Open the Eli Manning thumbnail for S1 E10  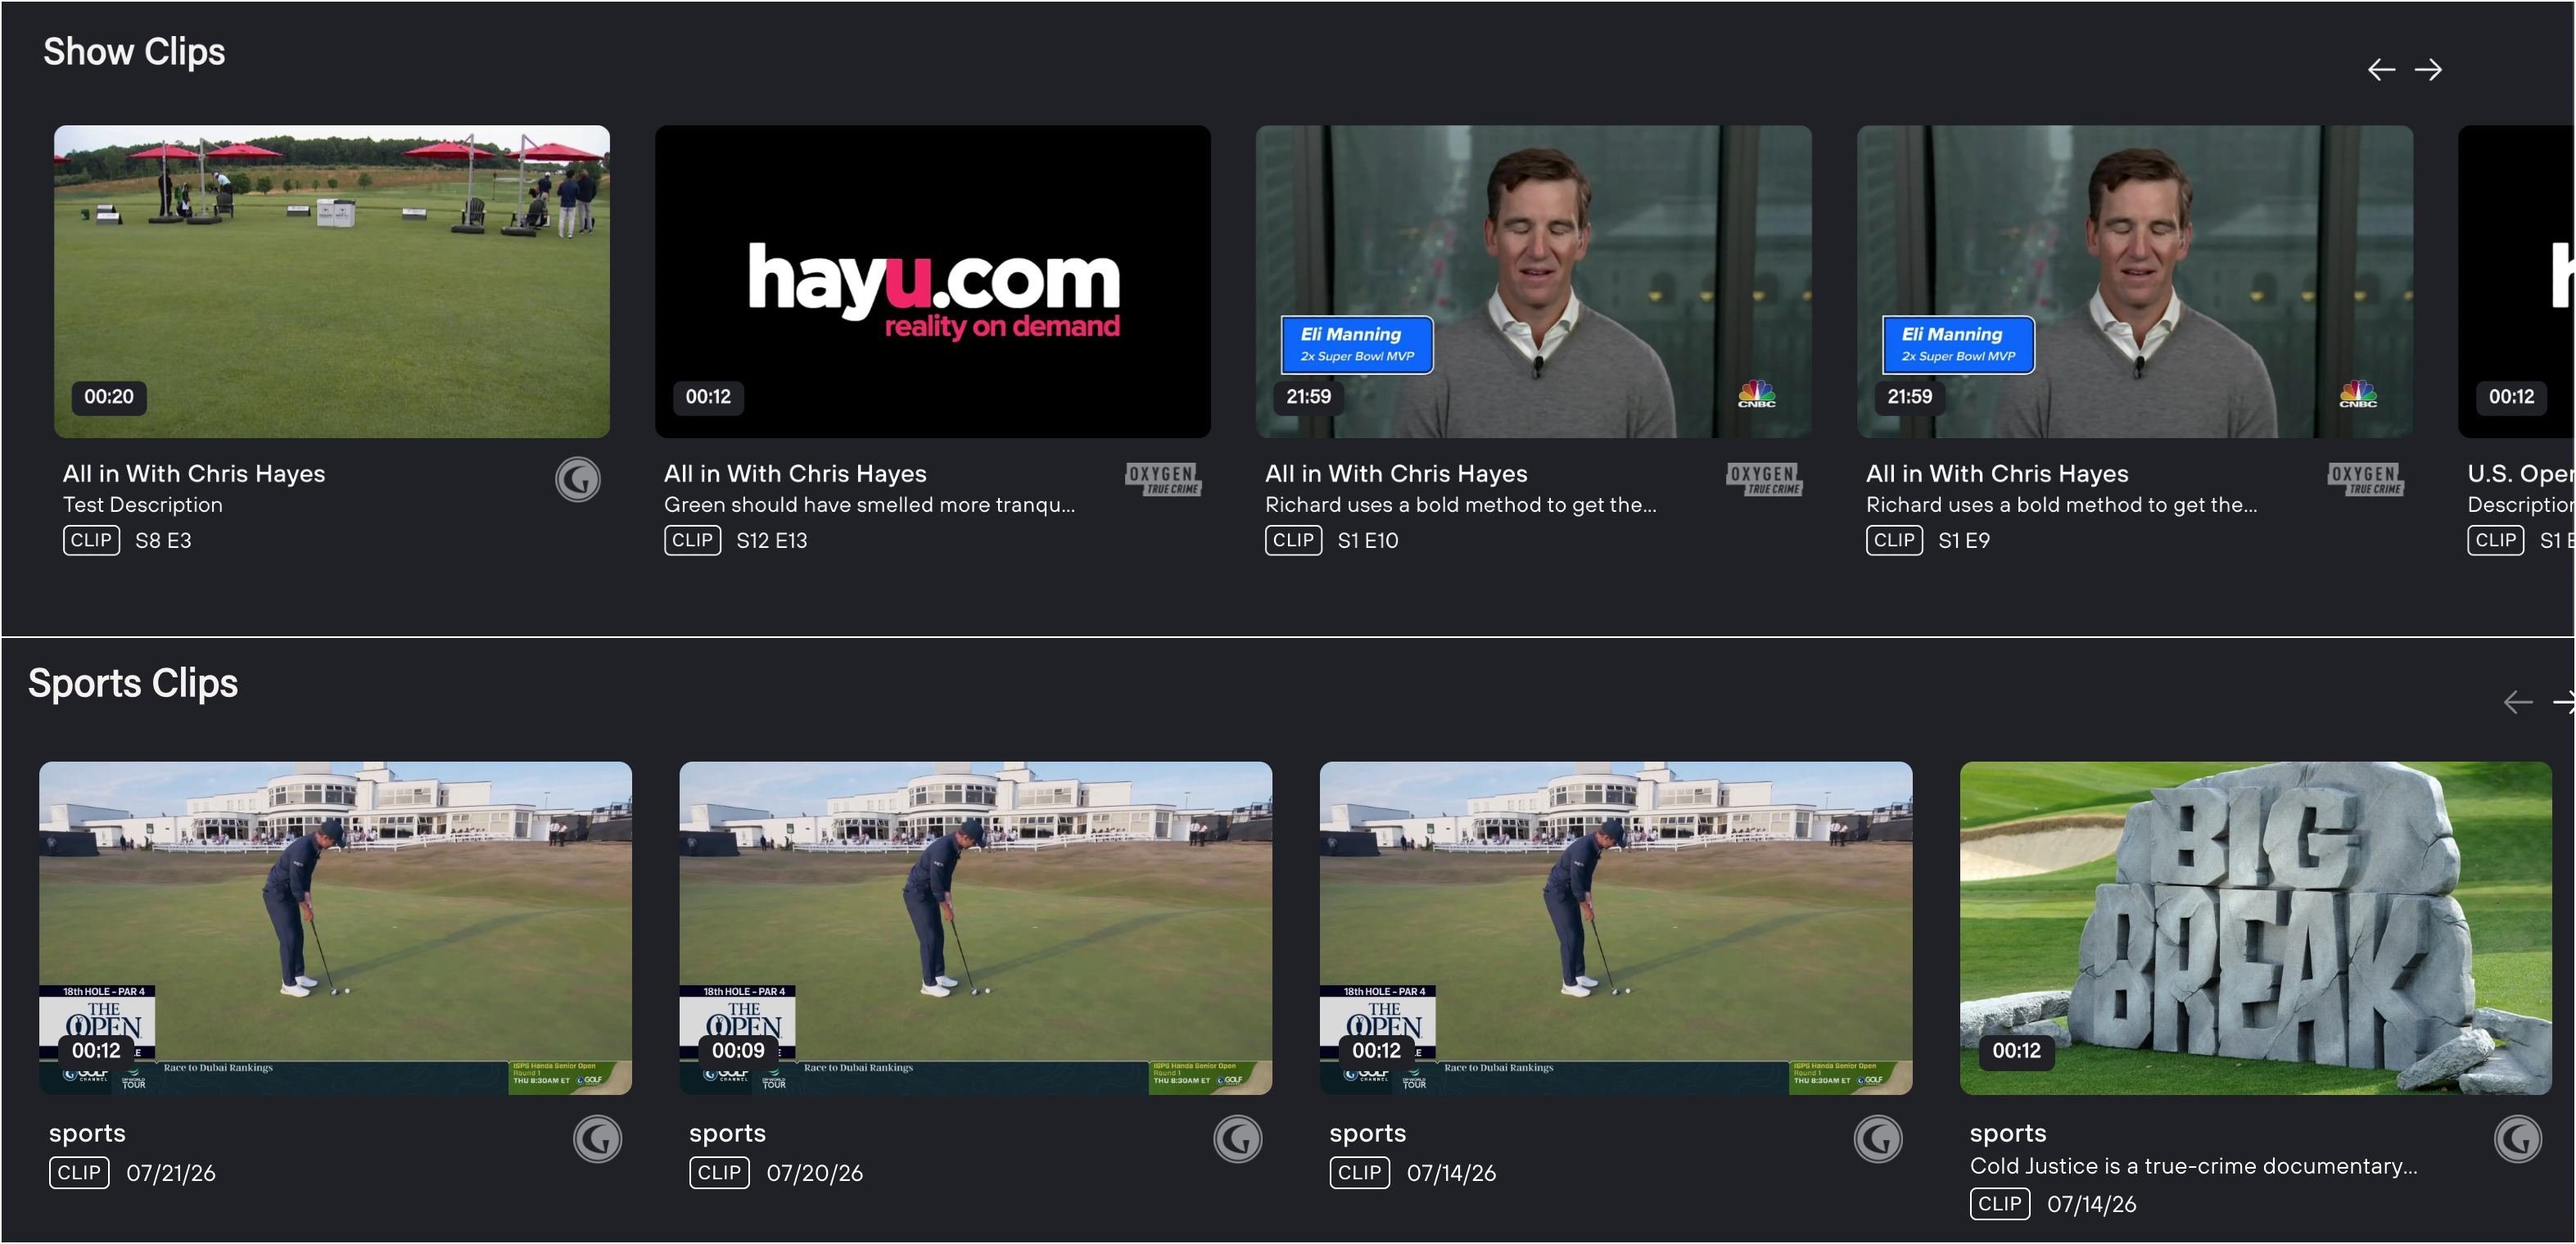(x=1534, y=281)
